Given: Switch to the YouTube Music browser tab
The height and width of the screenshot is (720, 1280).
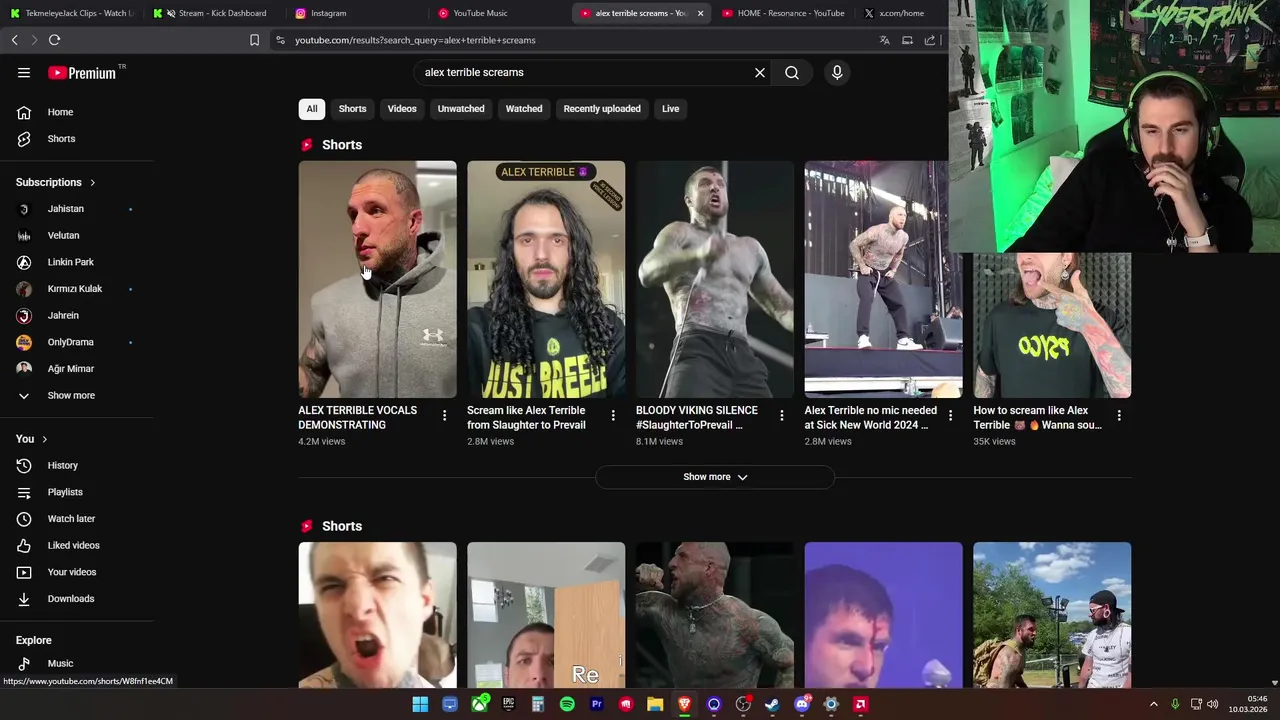Looking at the screenshot, I should [x=498, y=13].
